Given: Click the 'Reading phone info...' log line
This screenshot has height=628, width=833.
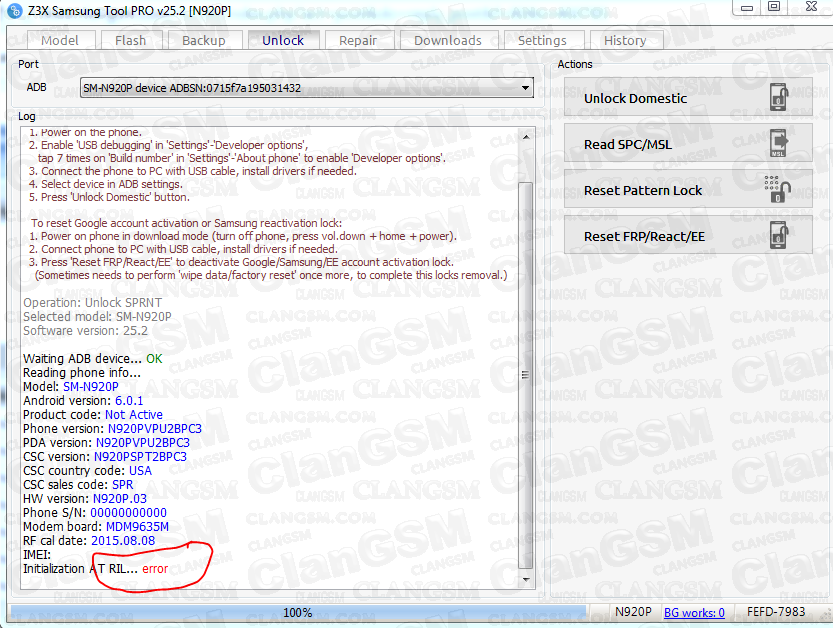Looking at the screenshot, I should 82,372.
